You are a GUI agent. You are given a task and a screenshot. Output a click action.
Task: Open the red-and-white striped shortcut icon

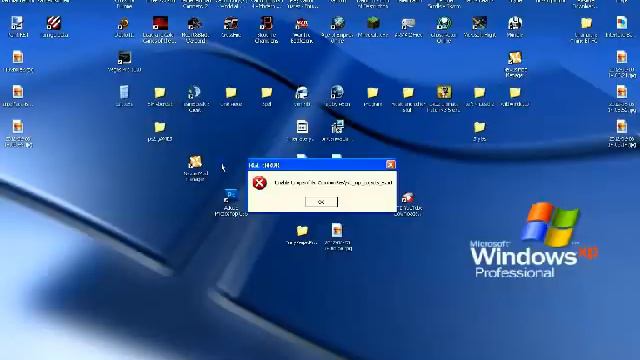[x=54, y=23]
